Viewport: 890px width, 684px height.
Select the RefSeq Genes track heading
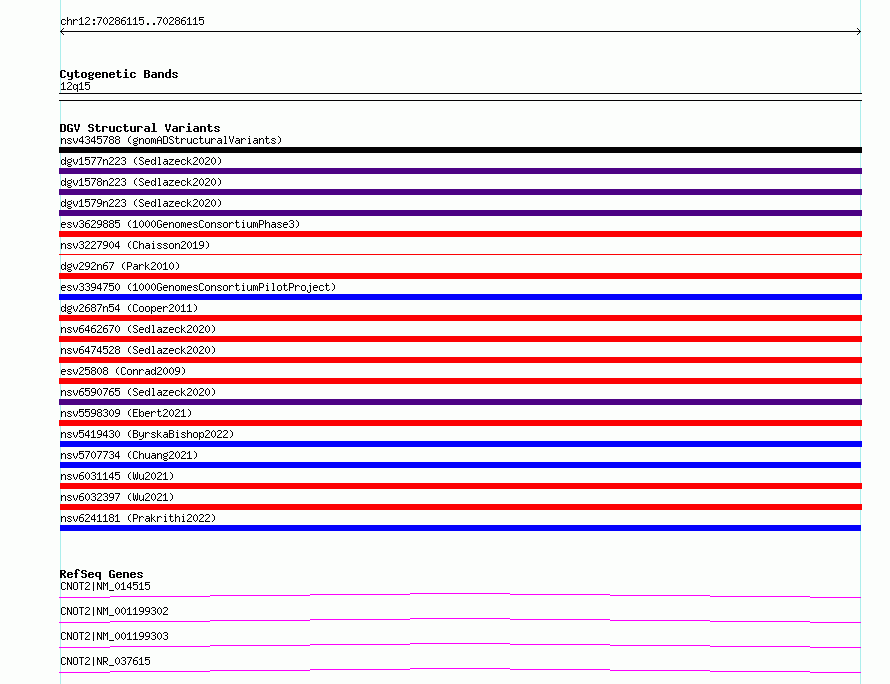pyautogui.click(x=101, y=574)
